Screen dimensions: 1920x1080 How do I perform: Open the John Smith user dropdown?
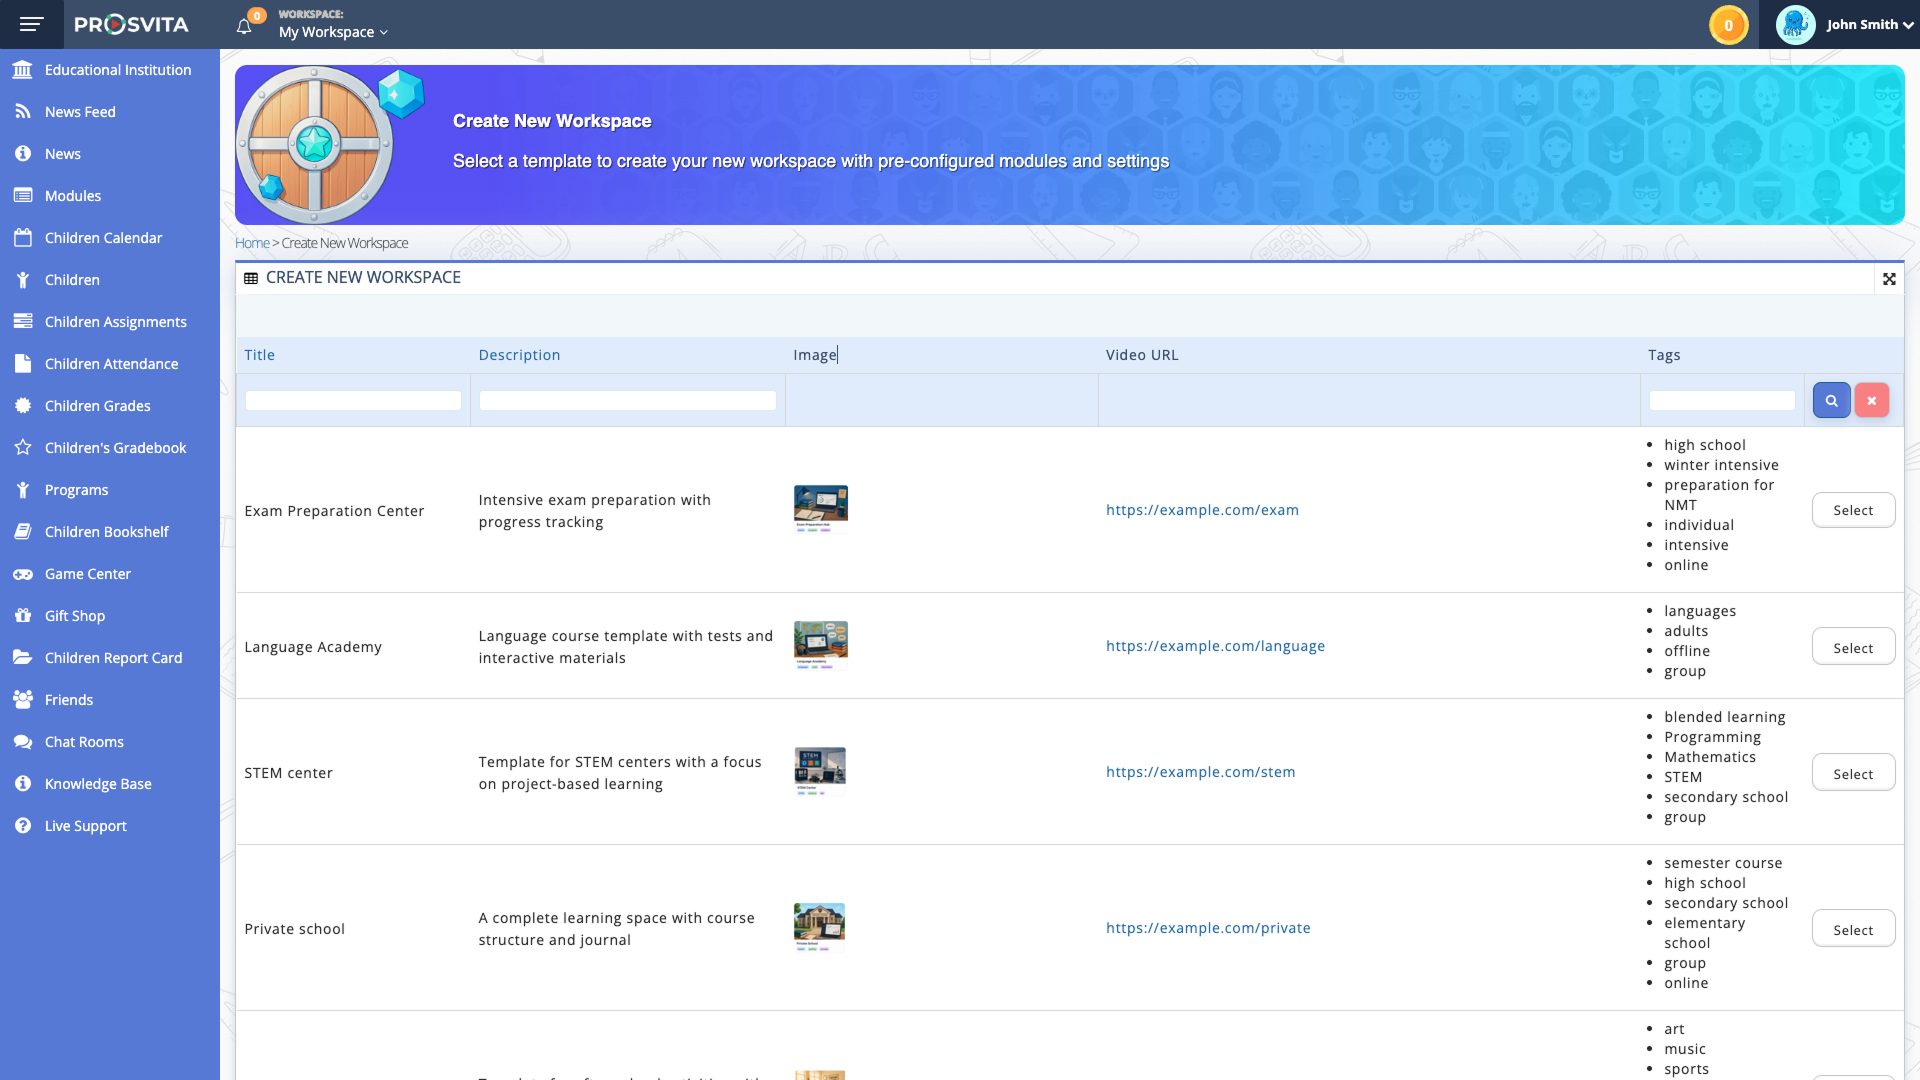point(1869,25)
